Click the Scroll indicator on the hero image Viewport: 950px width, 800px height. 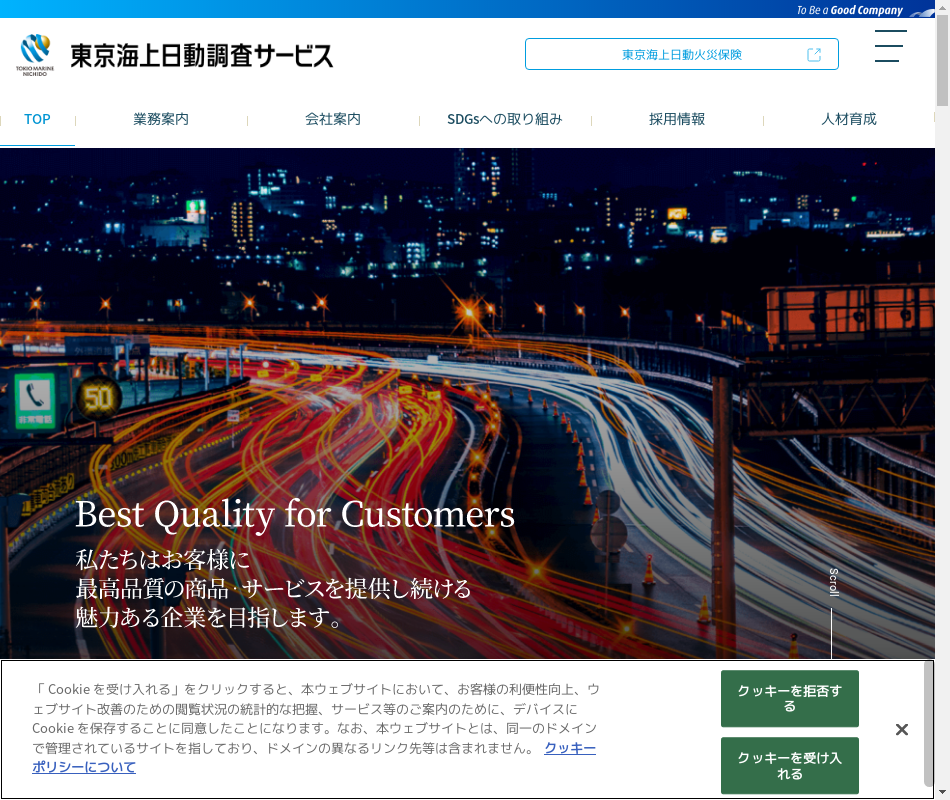tap(832, 583)
